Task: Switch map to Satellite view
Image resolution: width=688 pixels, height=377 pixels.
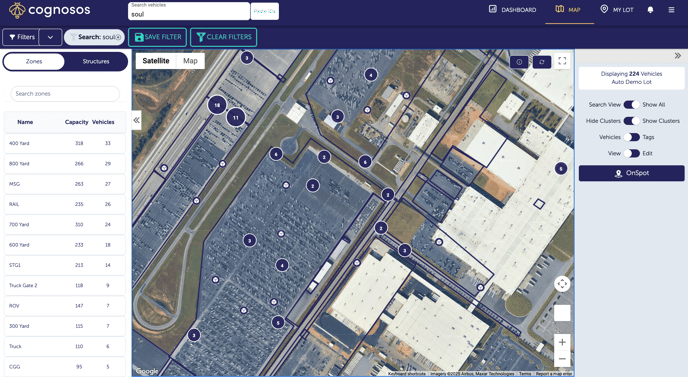Action: [156, 61]
